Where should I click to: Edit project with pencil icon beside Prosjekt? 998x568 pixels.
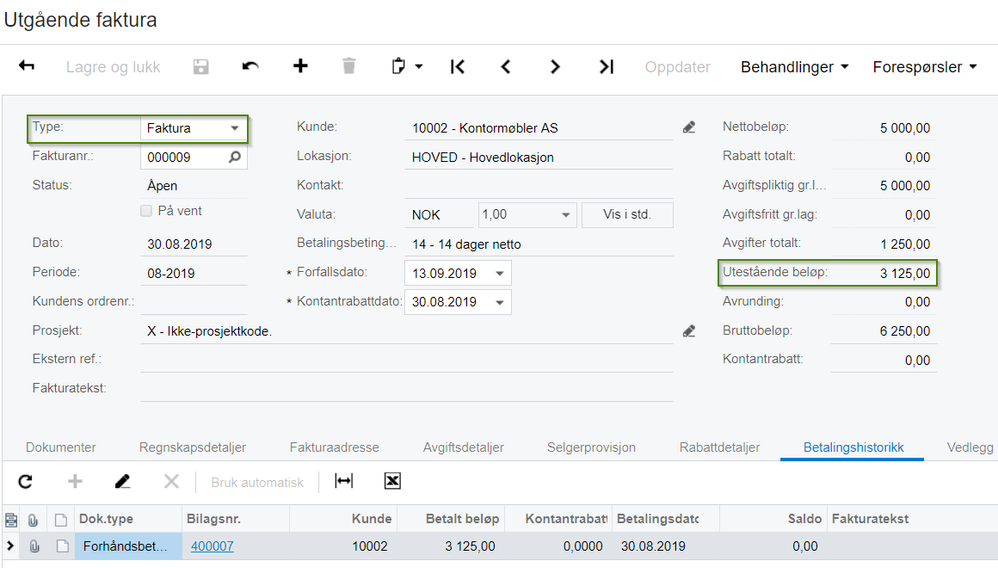point(689,331)
